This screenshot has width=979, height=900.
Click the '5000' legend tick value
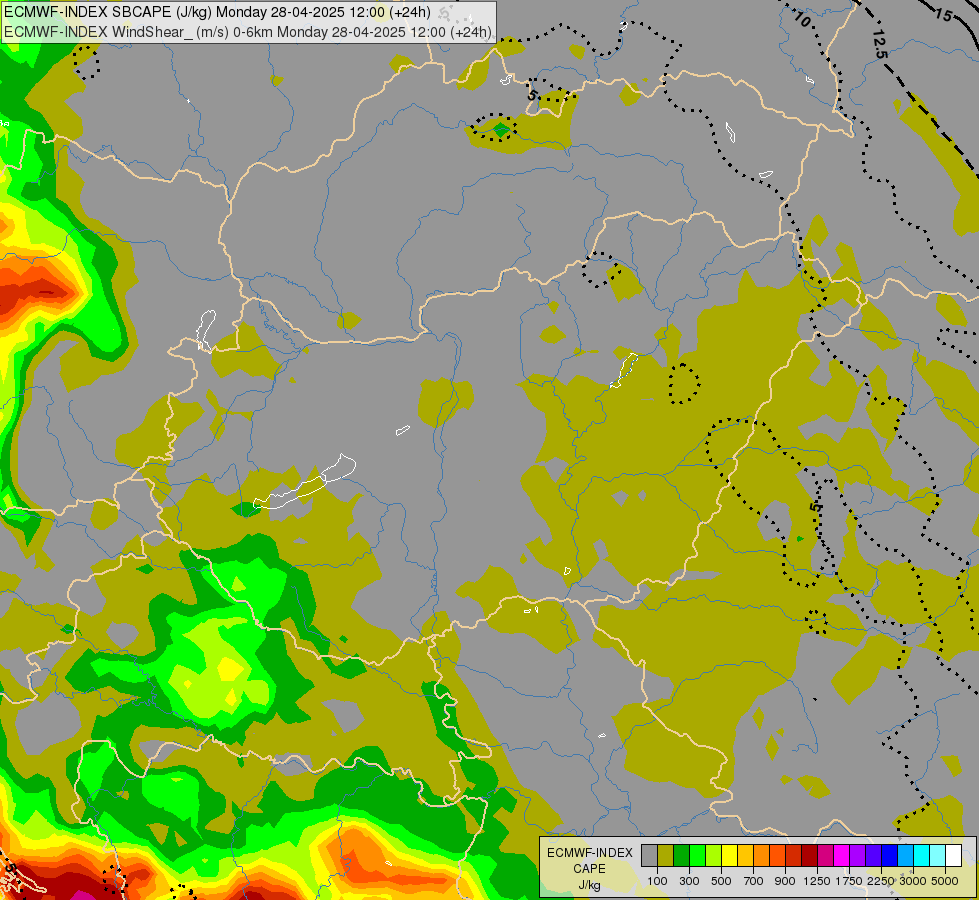(945, 881)
